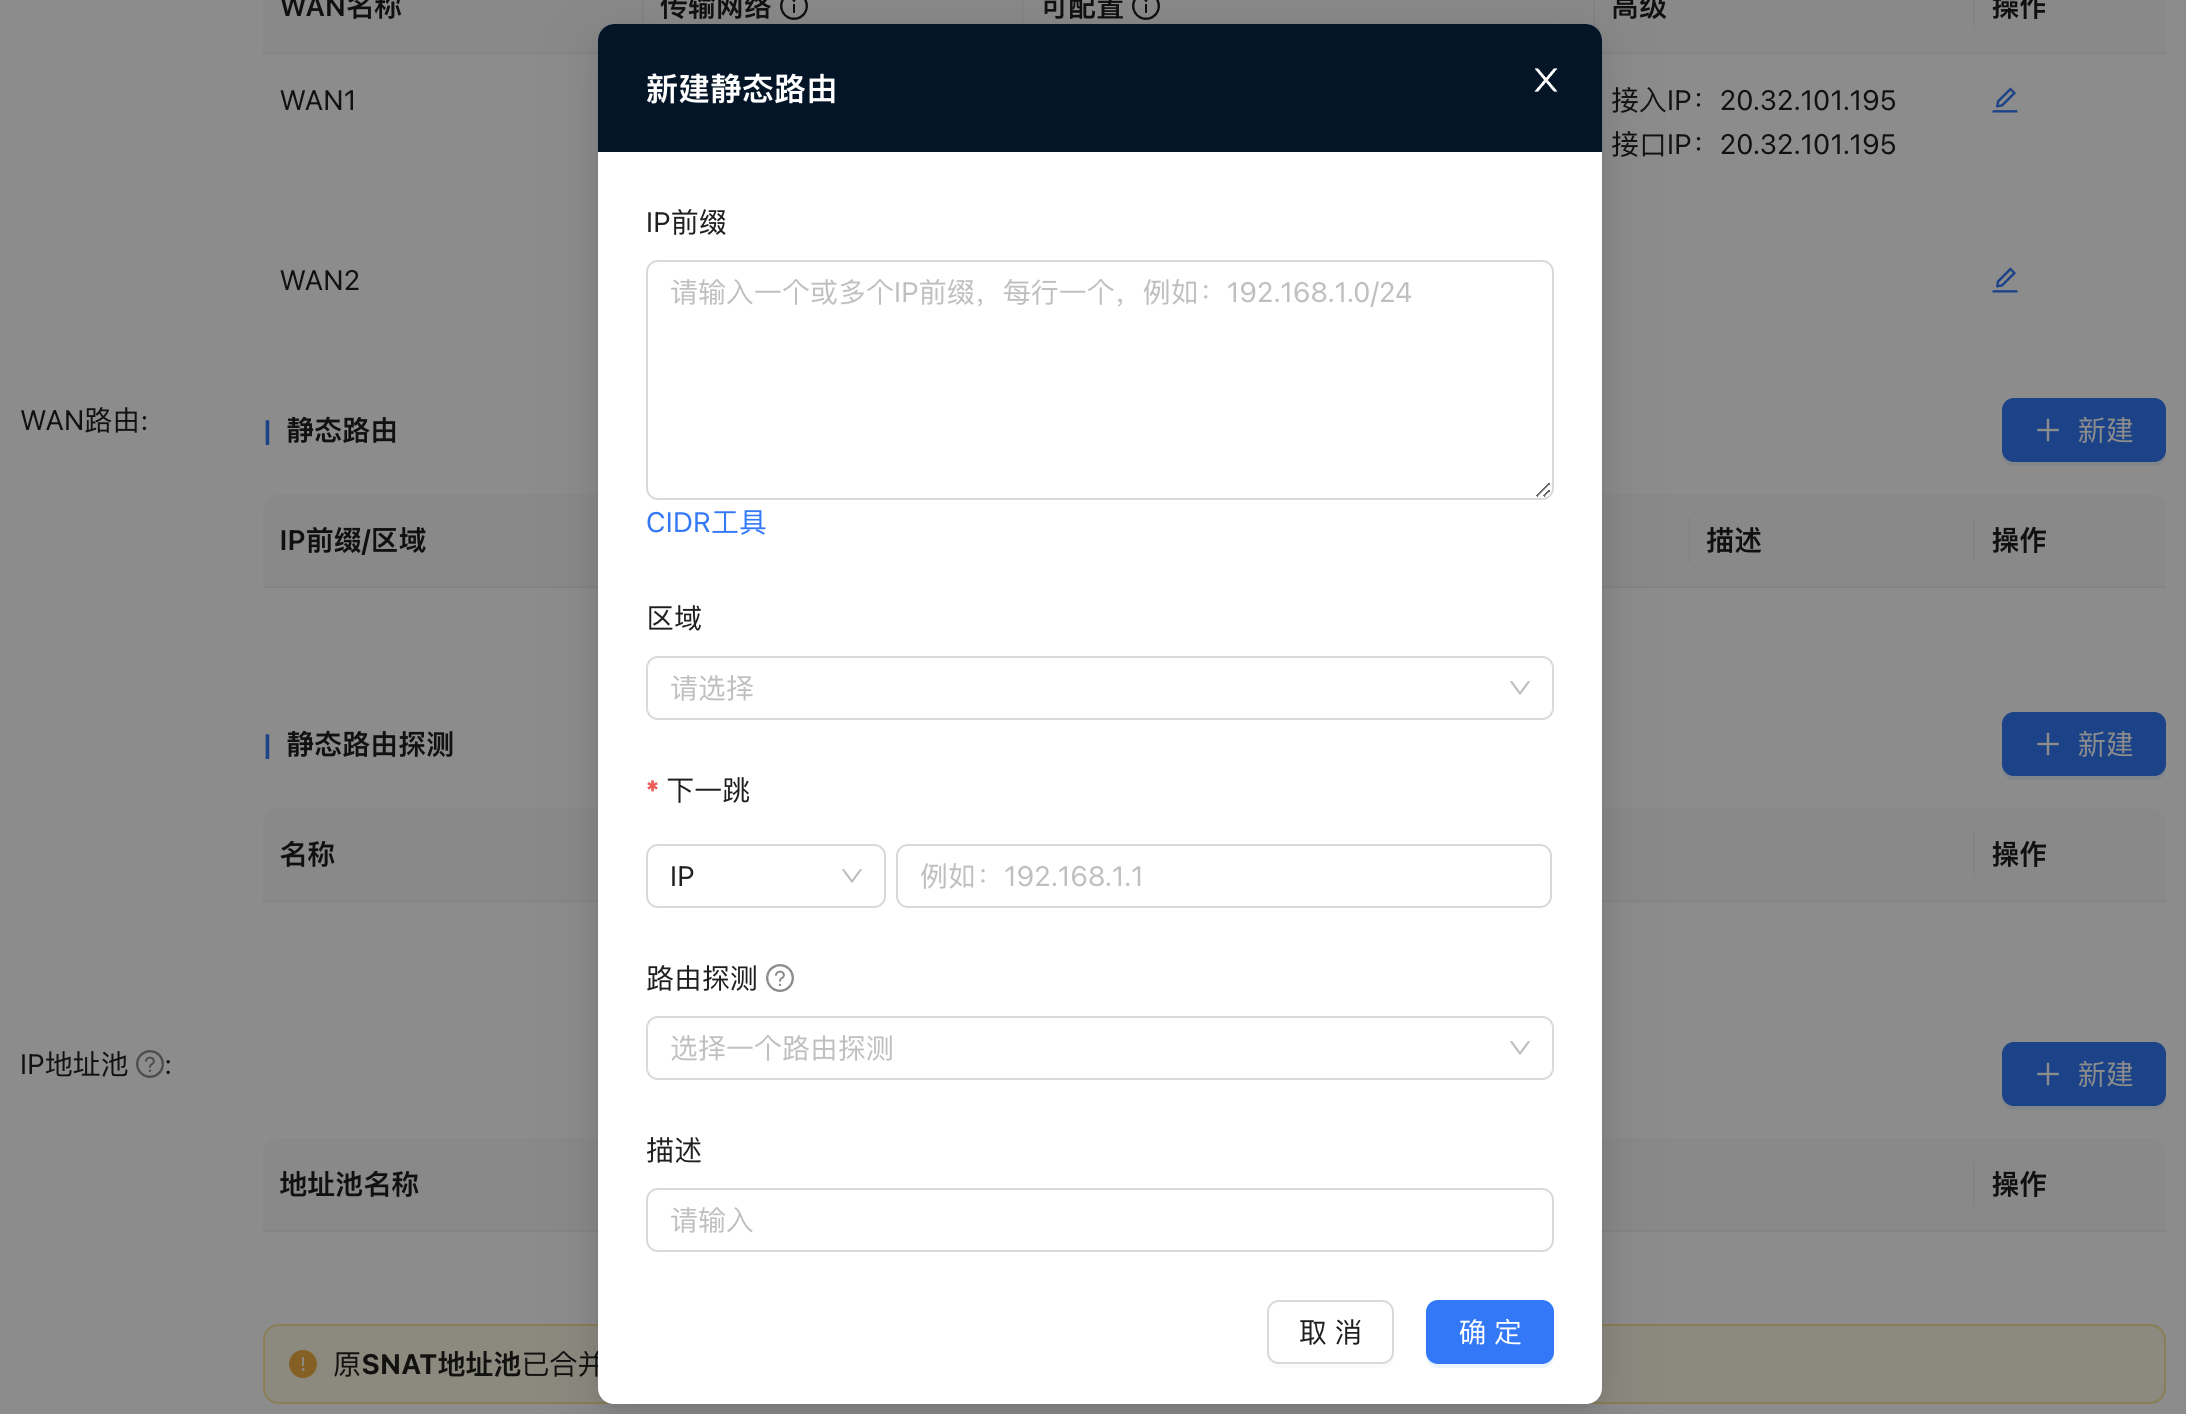This screenshot has height=1414, width=2186.
Task: Click the IP前缀 textarea
Action: pos(1099,380)
